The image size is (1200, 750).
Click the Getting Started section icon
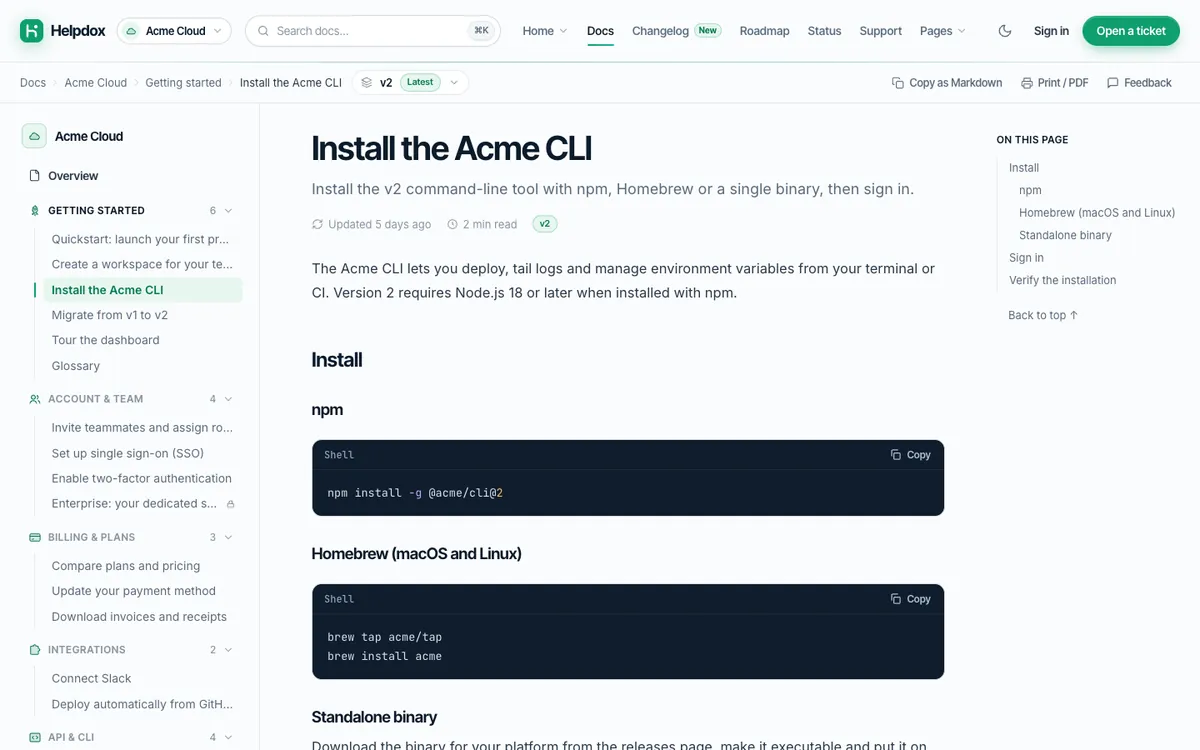pyautogui.click(x=35, y=211)
